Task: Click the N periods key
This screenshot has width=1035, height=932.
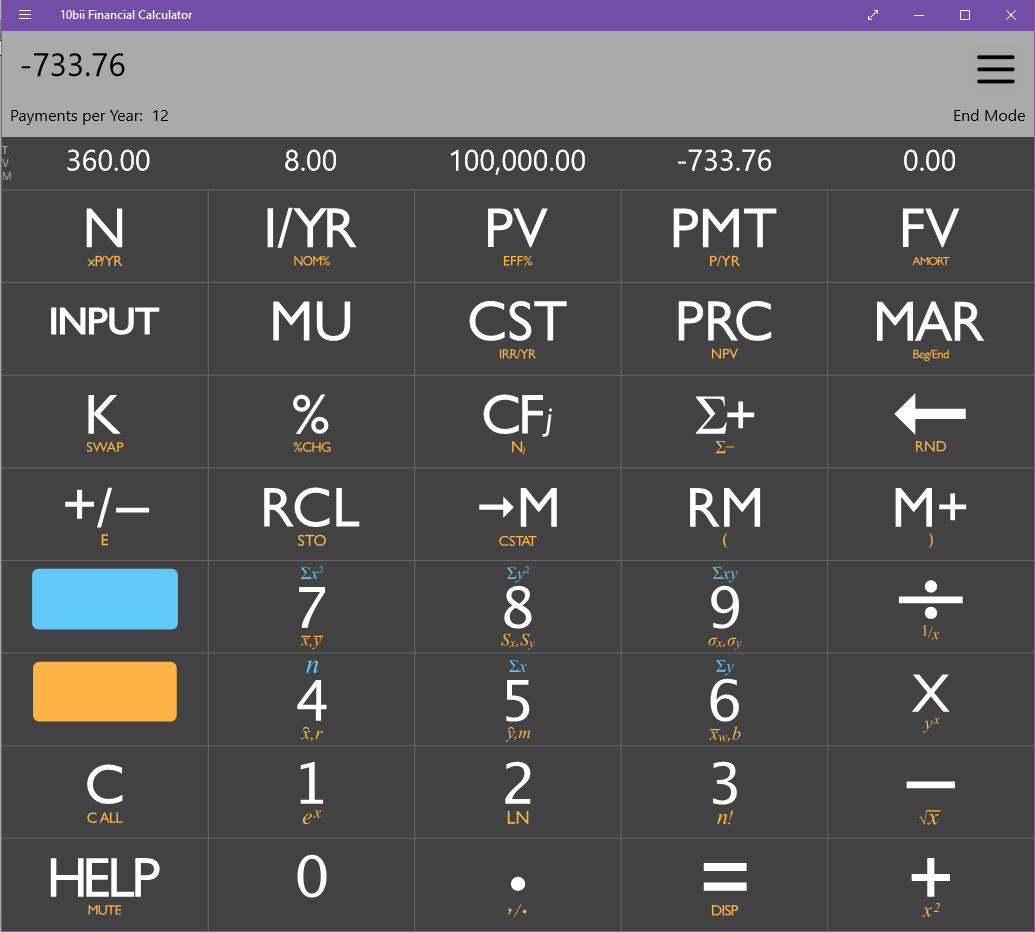Action: pos(105,236)
